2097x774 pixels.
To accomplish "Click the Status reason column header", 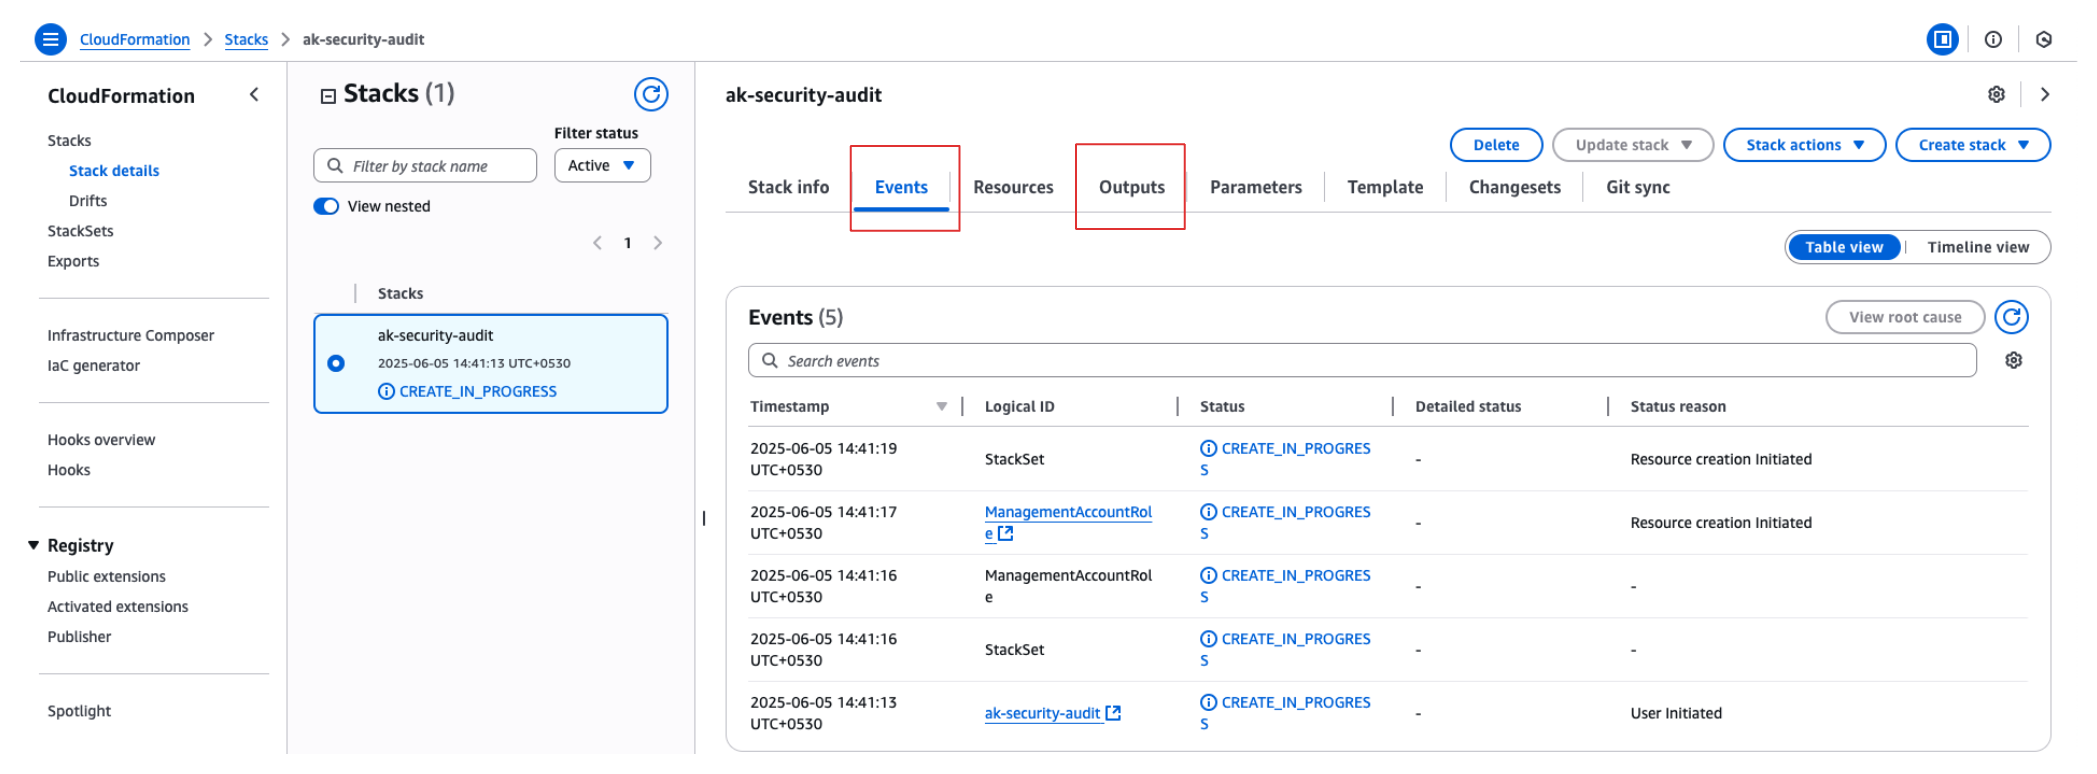I will 1678,406.
